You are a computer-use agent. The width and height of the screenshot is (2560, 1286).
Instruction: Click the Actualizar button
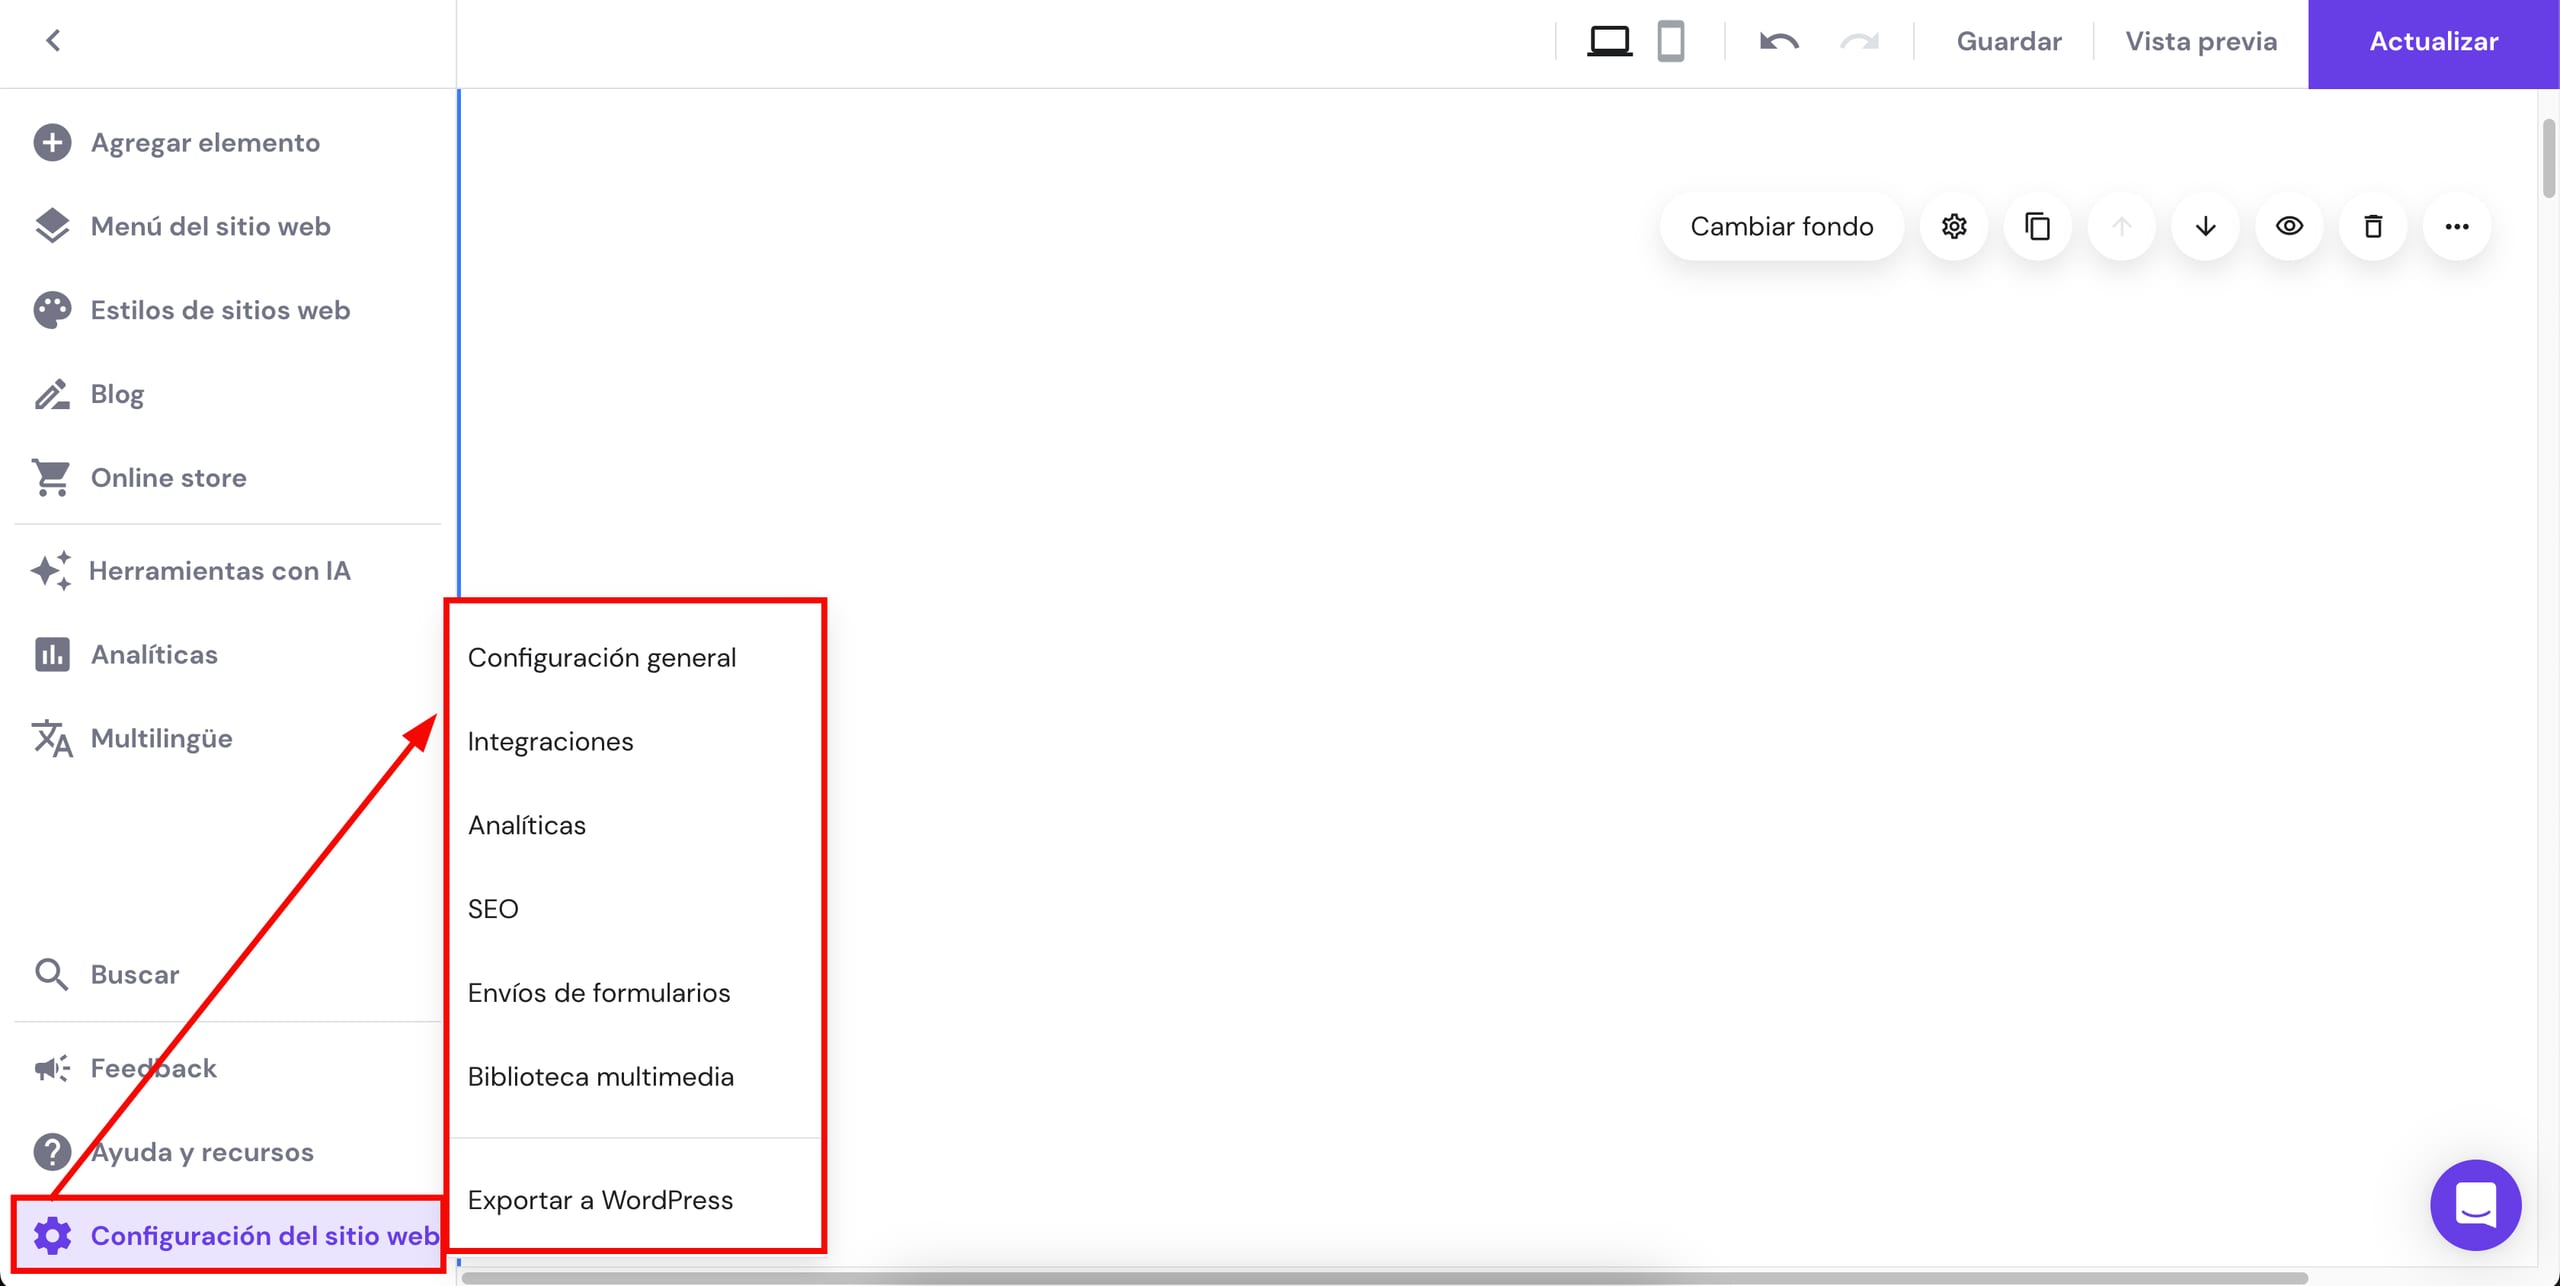click(x=2433, y=41)
